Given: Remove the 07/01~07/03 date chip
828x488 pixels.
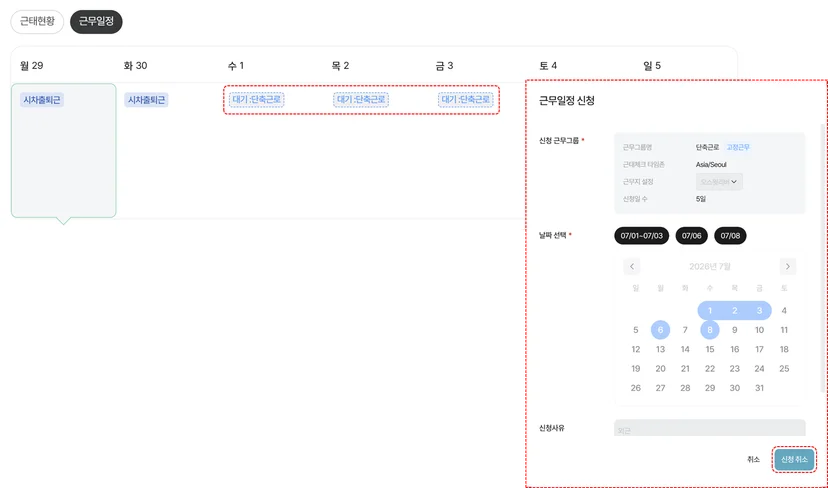Looking at the screenshot, I should point(642,236).
